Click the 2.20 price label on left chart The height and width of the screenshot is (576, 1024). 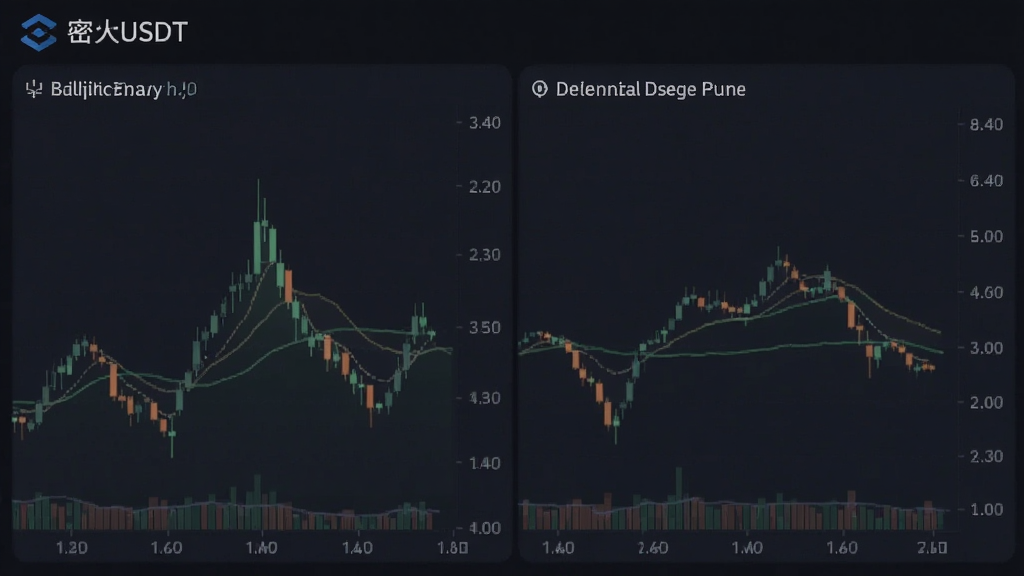tap(485, 187)
